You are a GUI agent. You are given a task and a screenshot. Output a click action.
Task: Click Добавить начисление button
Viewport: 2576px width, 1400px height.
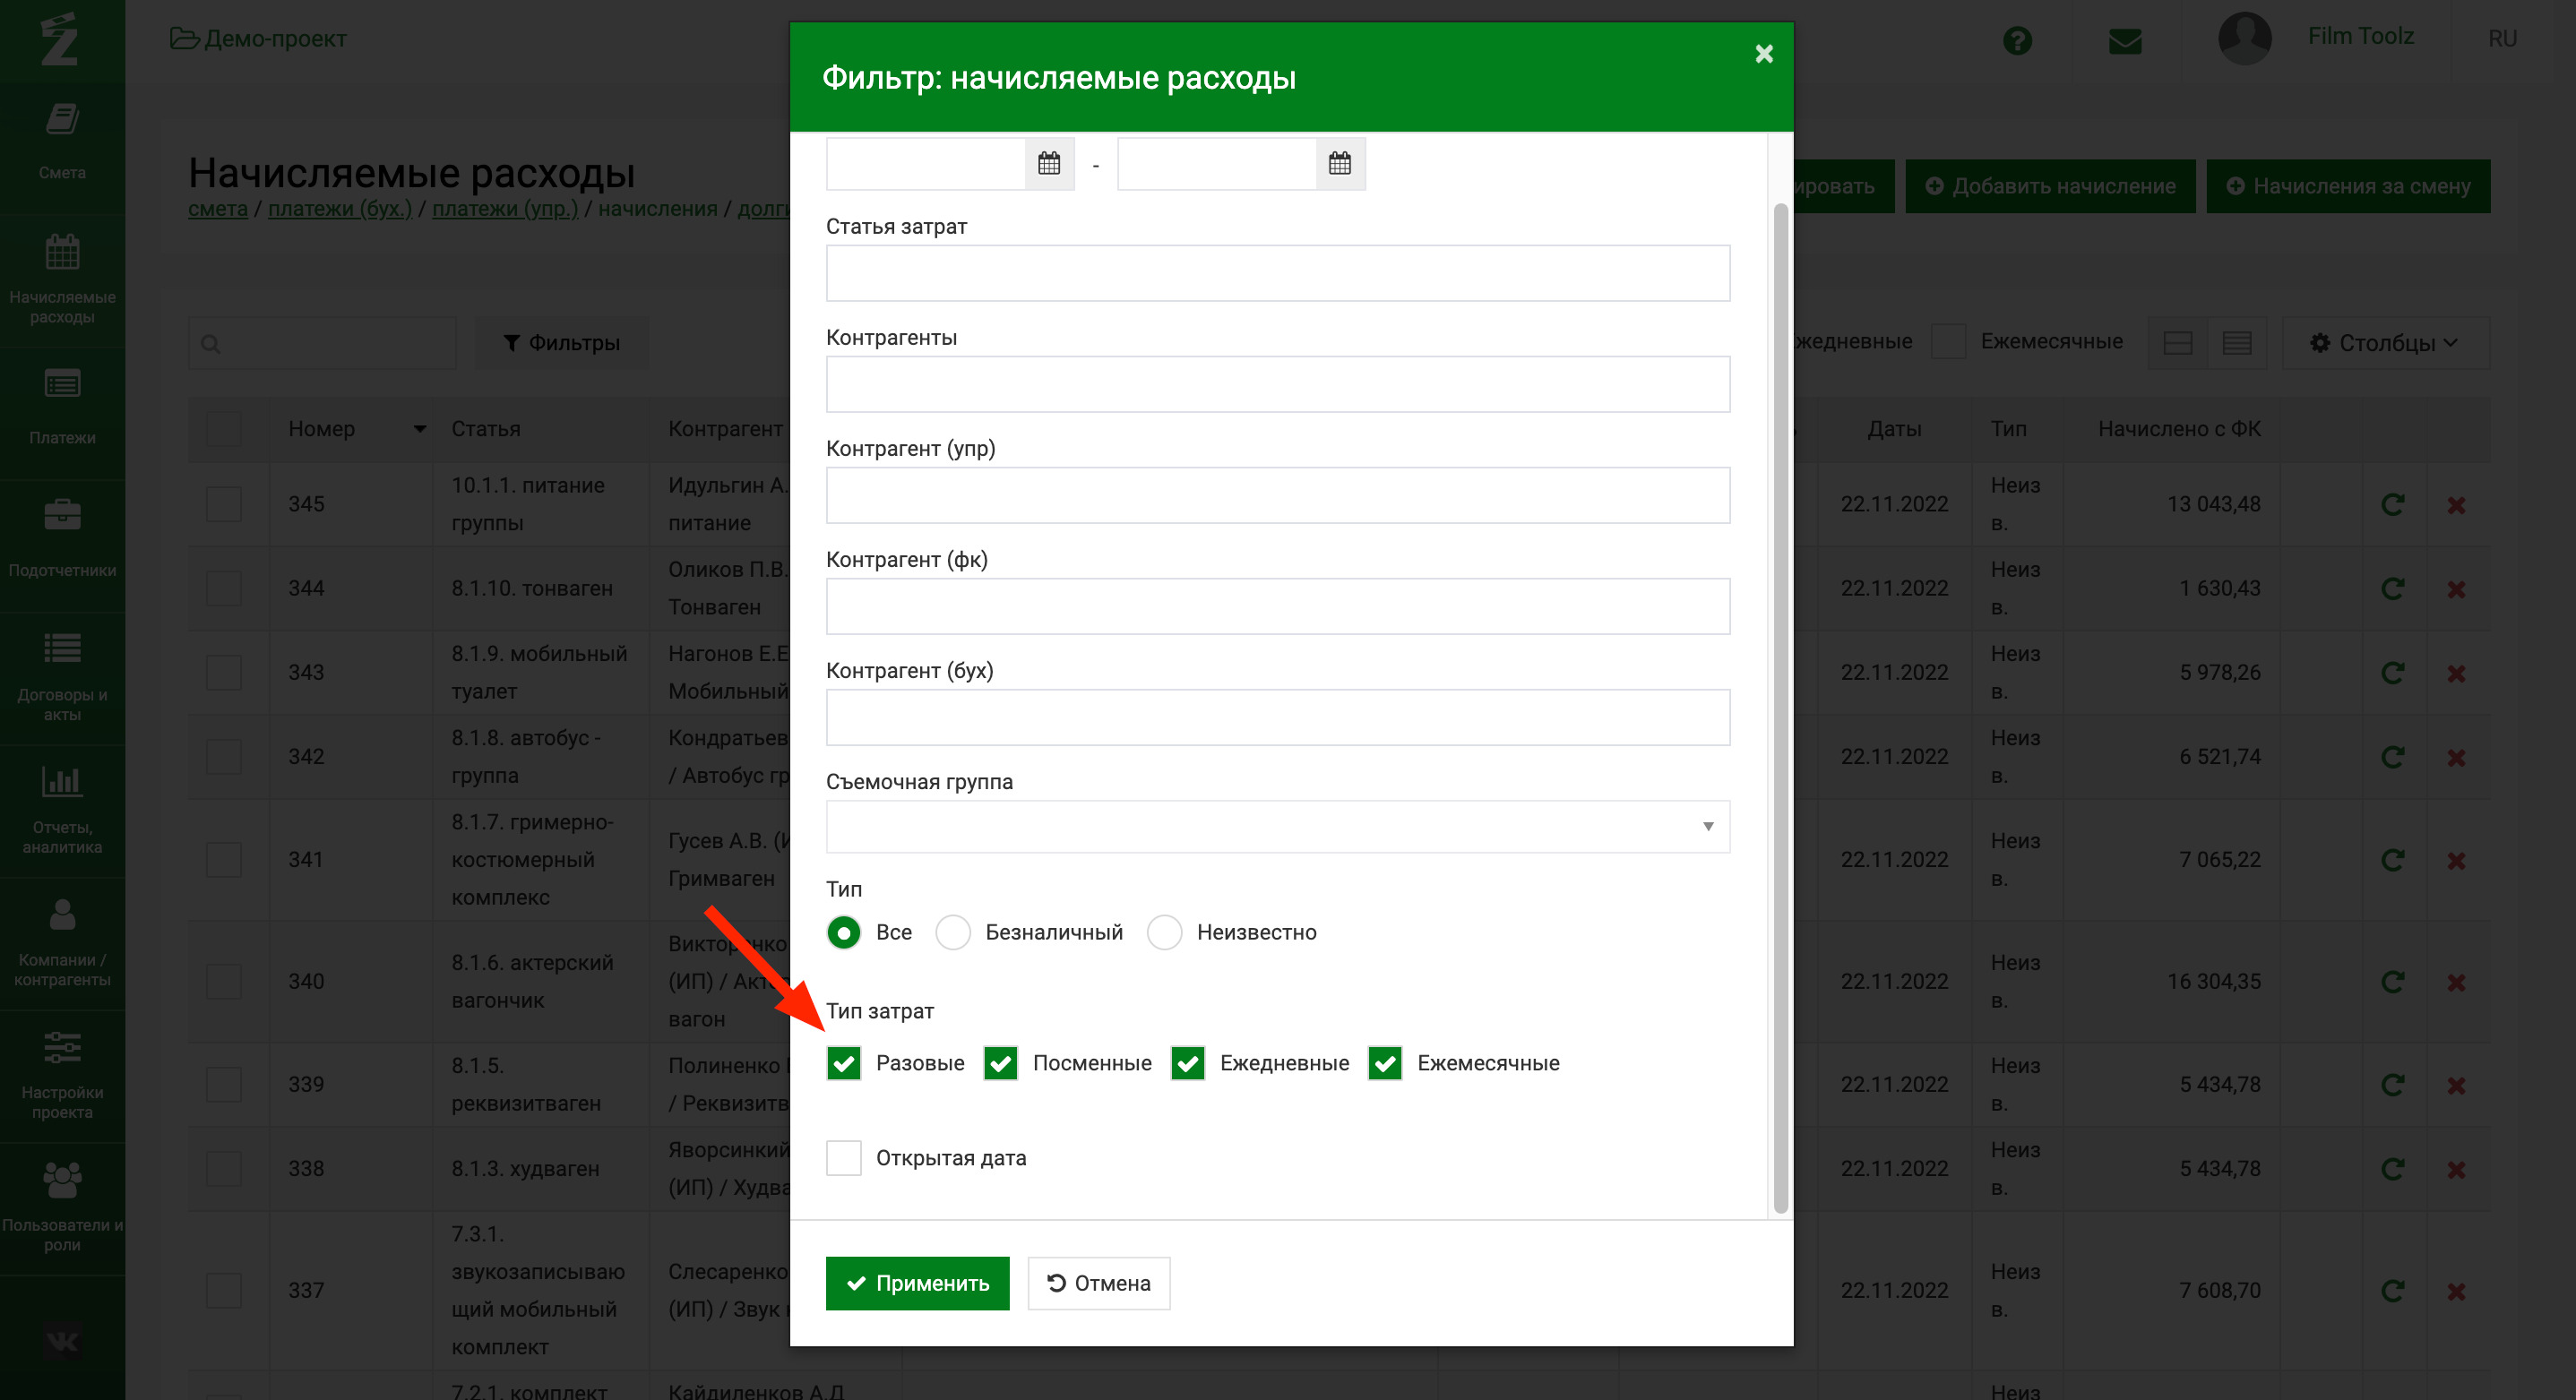tap(2050, 186)
